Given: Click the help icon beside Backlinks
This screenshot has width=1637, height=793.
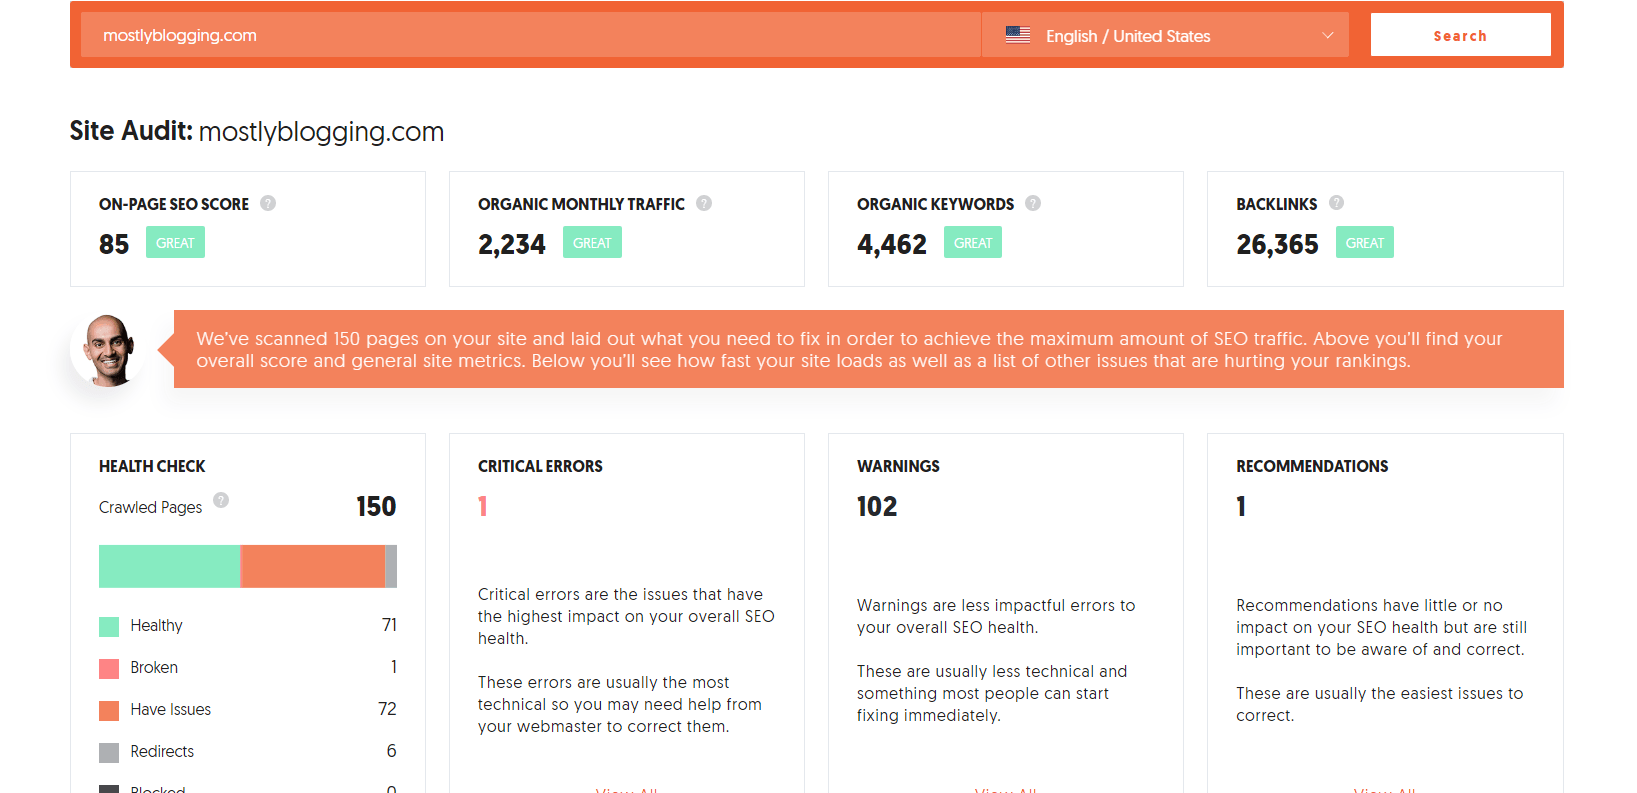Looking at the screenshot, I should [1336, 203].
